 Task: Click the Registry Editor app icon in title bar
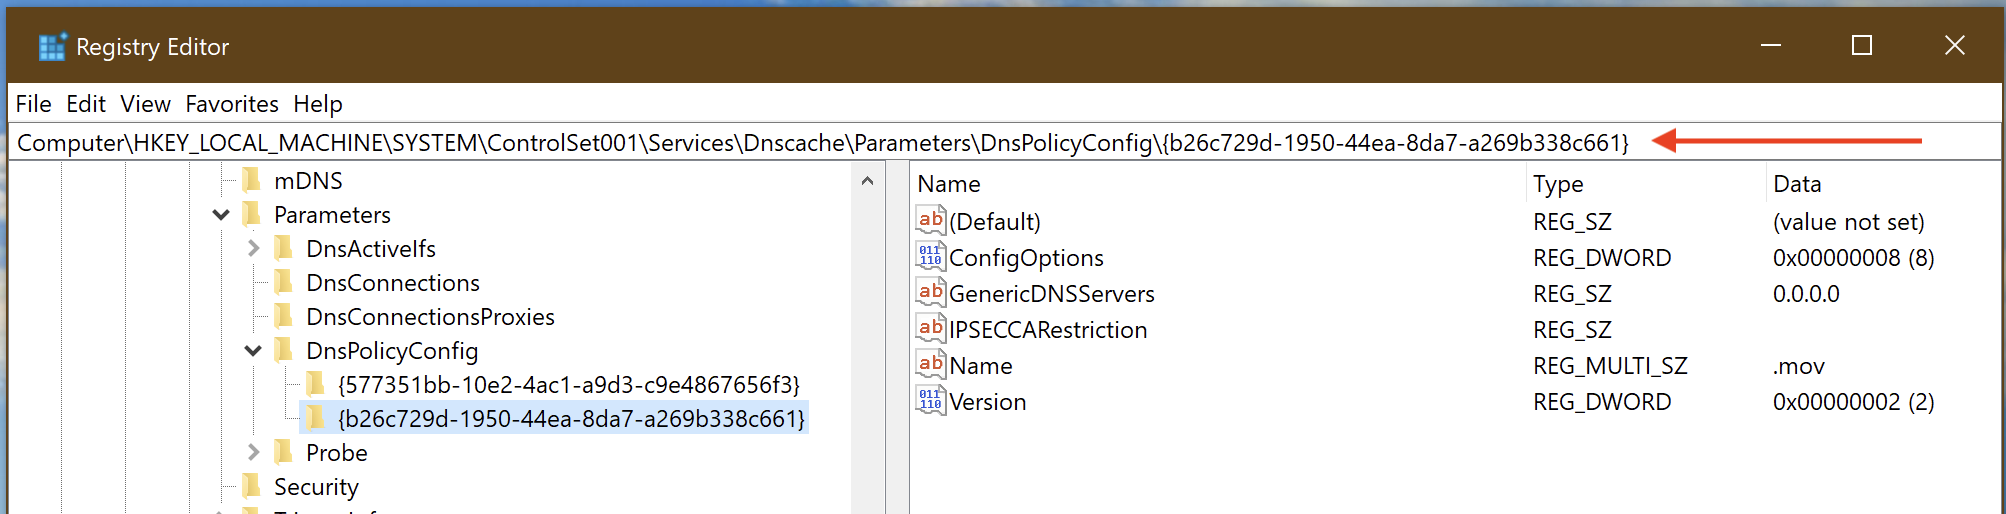pyautogui.click(x=51, y=47)
